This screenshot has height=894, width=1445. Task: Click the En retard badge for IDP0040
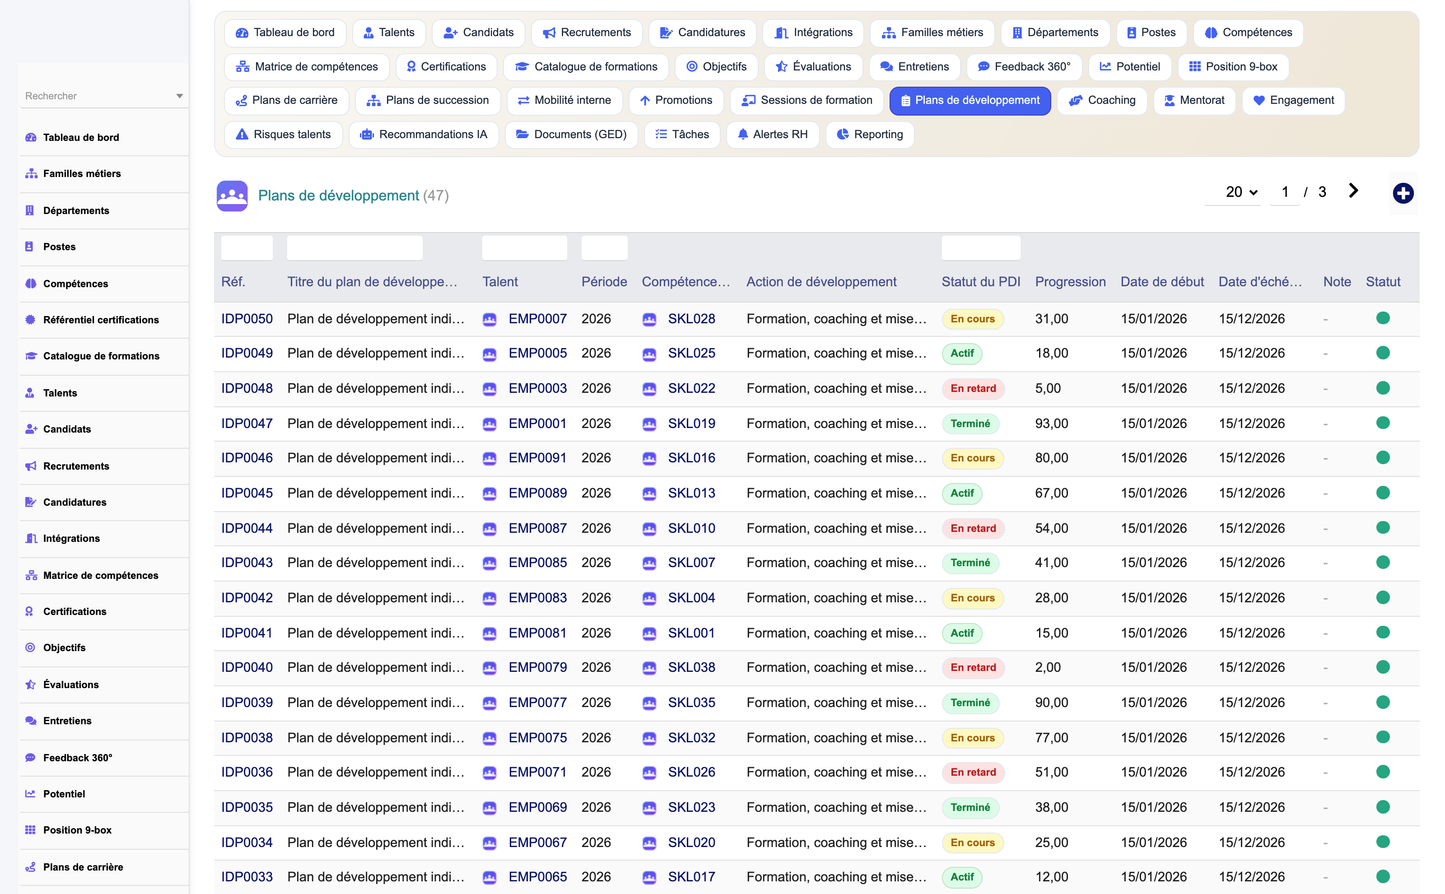(973, 668)
